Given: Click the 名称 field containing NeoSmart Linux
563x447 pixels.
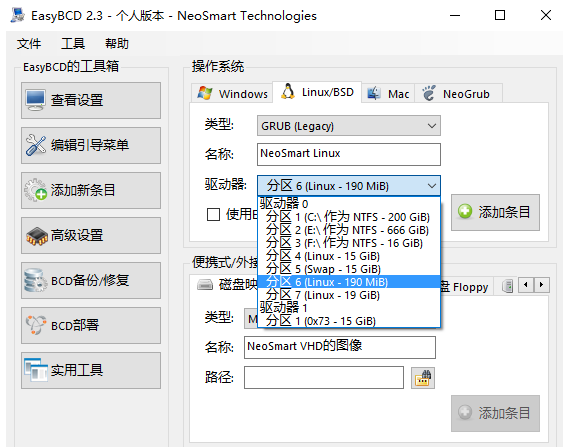Looking at the screenshot, I should (349, 154).
